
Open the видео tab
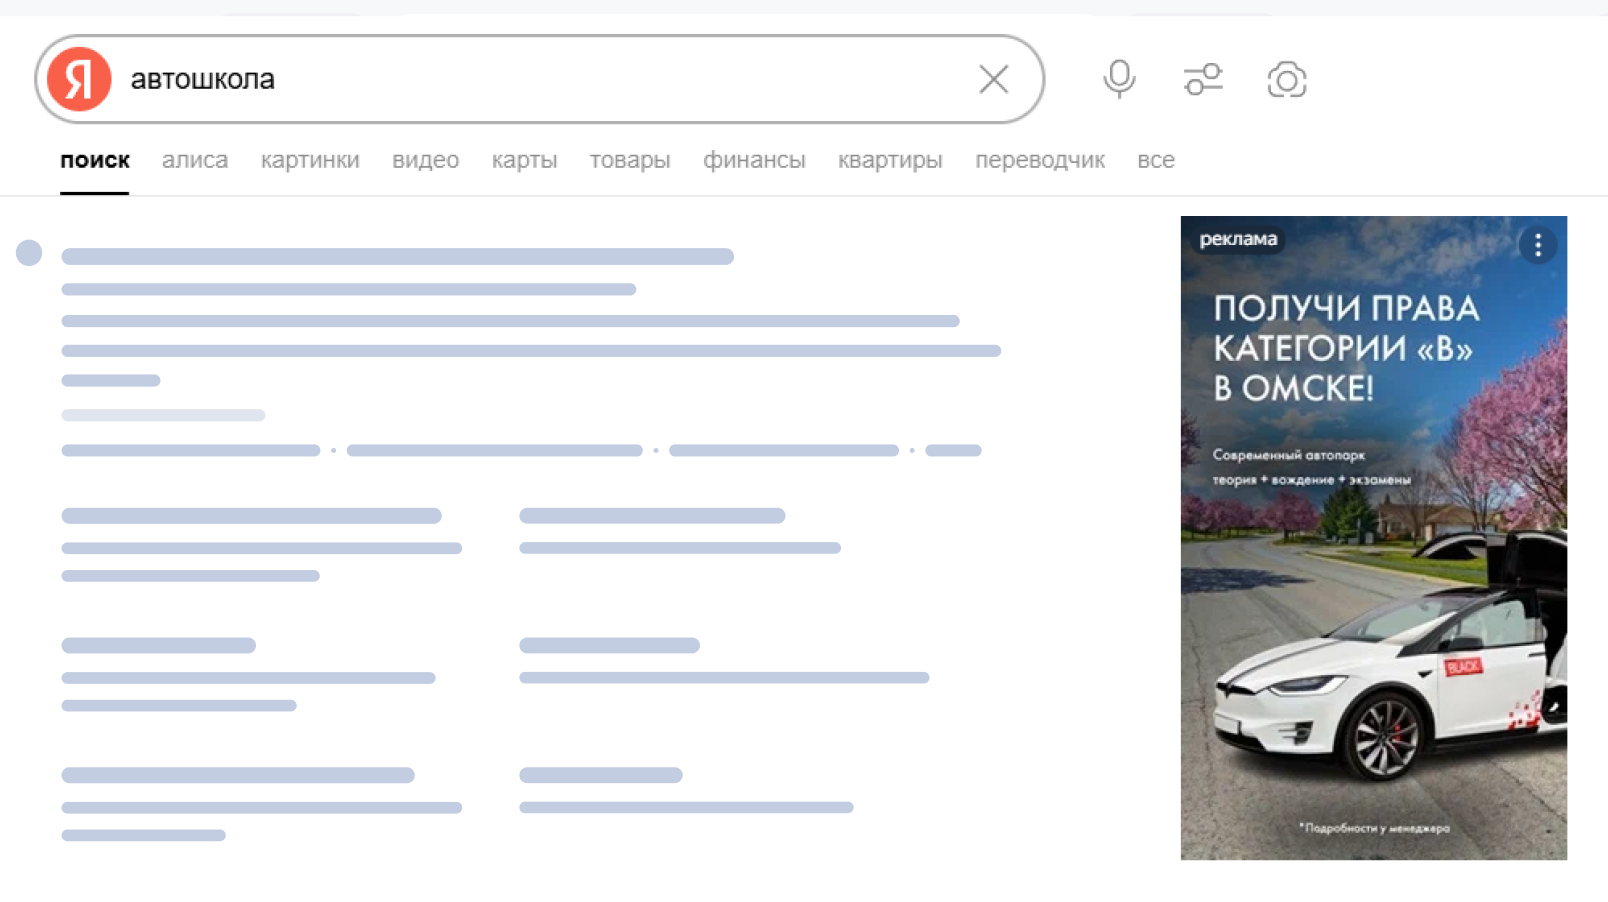coord(425,160)
